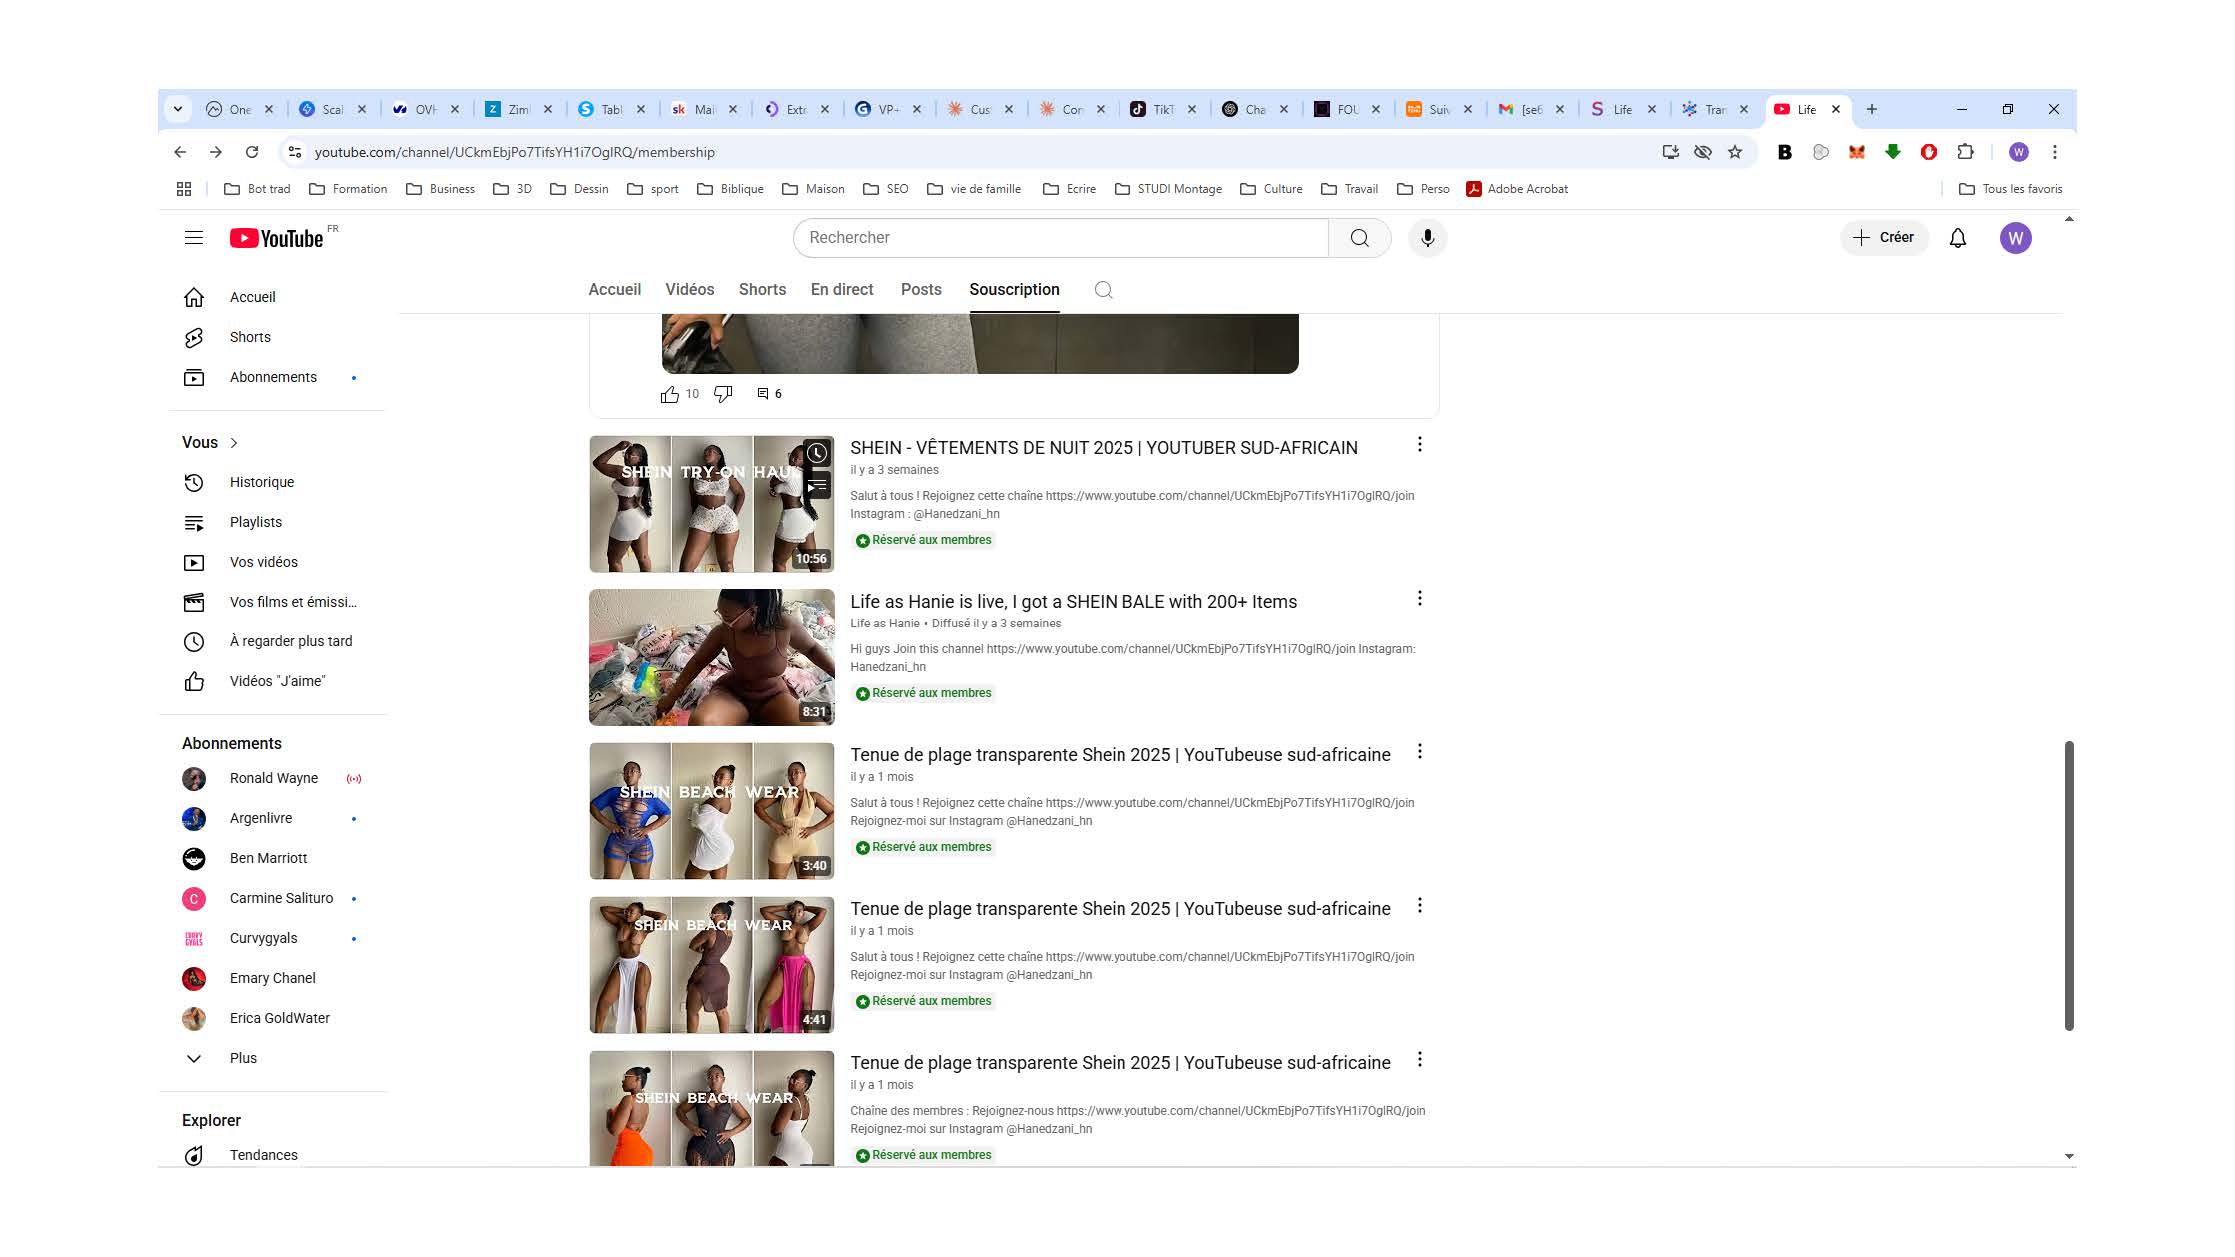
Task: Switch to the Vidéos channel tab
Action: (x=689, y=290)
